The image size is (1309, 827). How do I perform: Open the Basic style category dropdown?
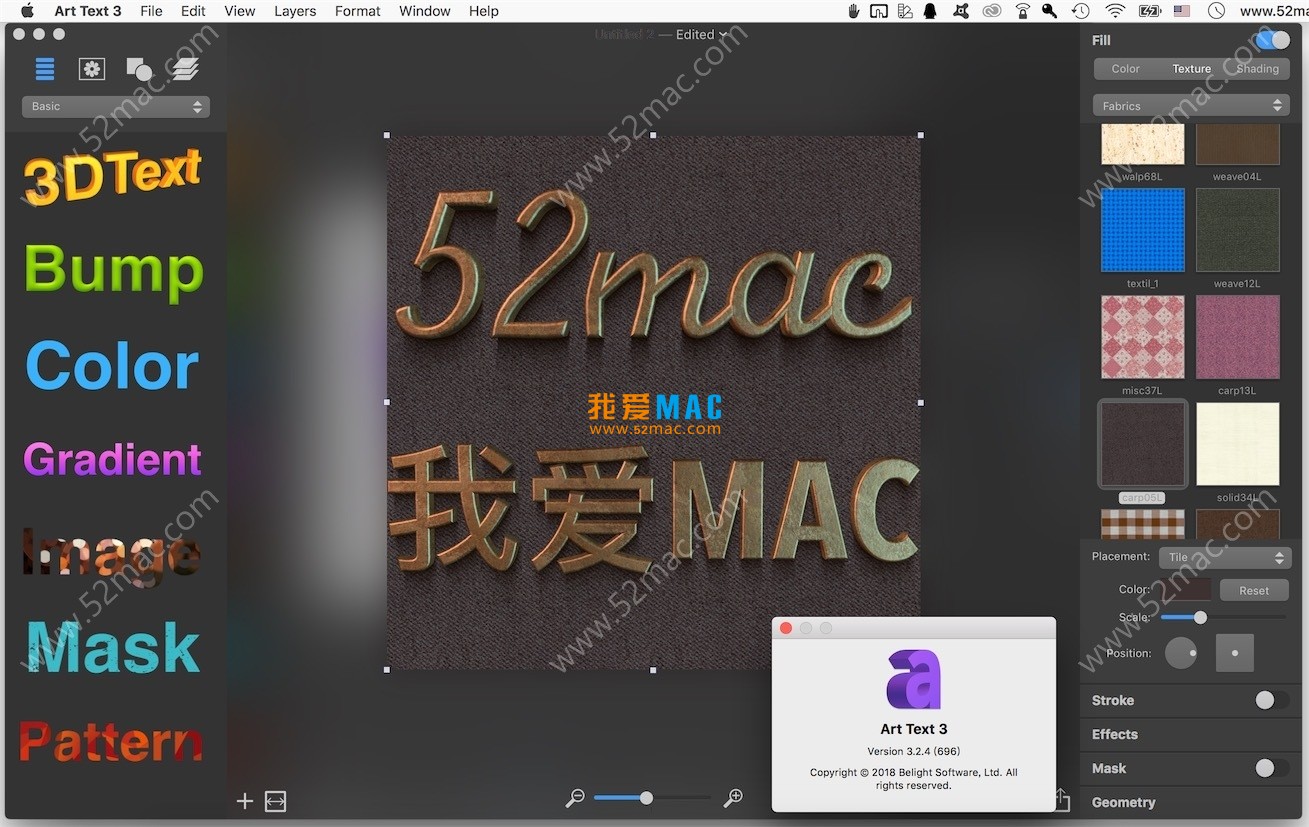[116, 106]
